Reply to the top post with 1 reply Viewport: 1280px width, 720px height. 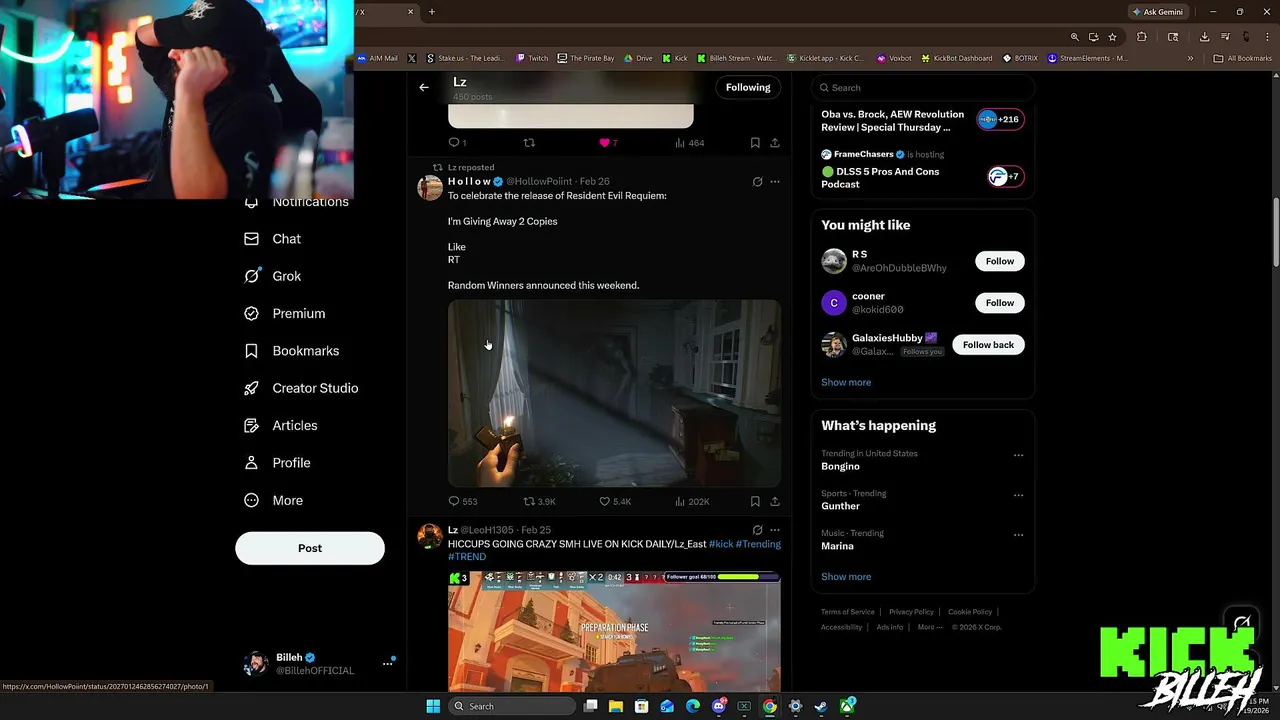pyautogui.click(x=457, y=143)
